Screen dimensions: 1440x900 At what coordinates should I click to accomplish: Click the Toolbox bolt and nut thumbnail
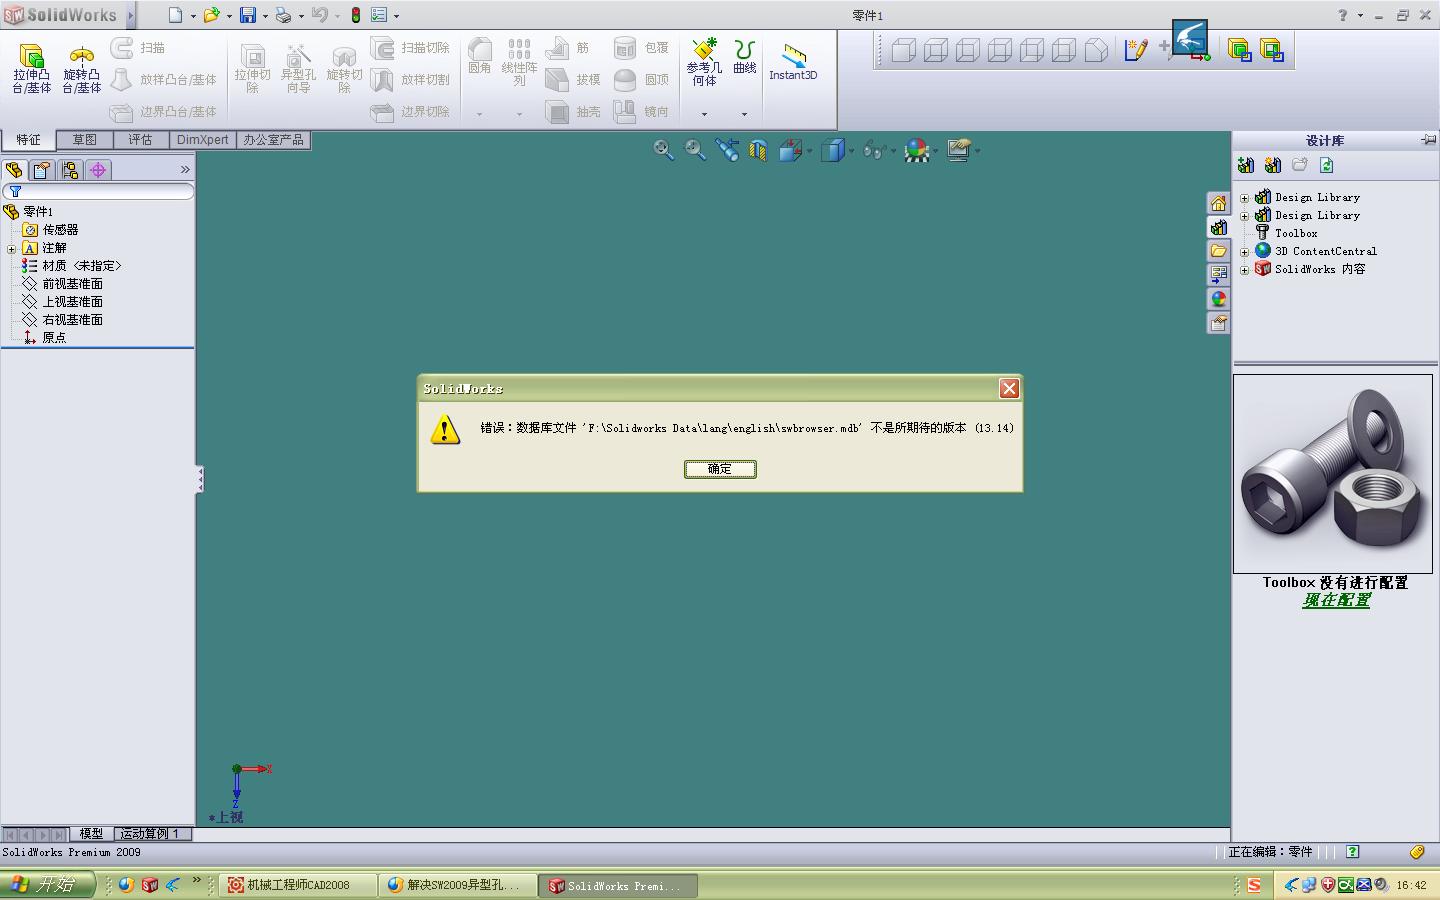pos(1333,473)
